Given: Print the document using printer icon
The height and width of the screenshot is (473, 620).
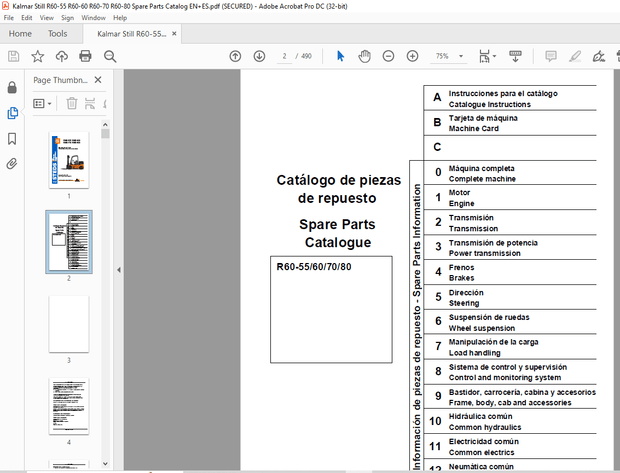Looking at the screenshot, I should 85,56.
